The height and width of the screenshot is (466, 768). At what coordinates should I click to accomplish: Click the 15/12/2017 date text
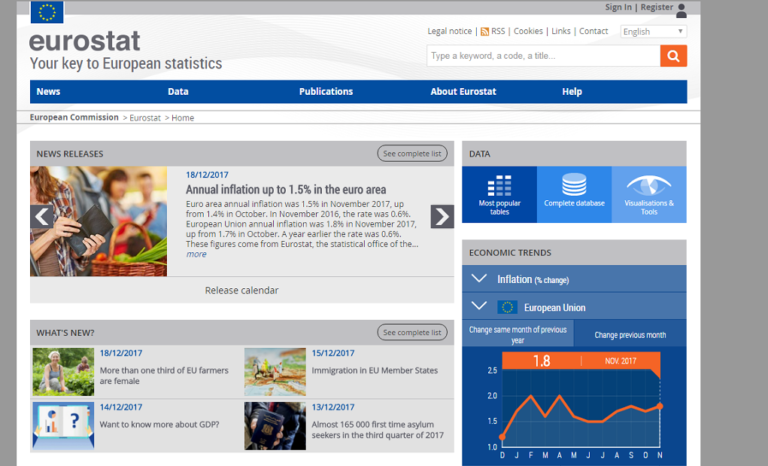(333, 353)
